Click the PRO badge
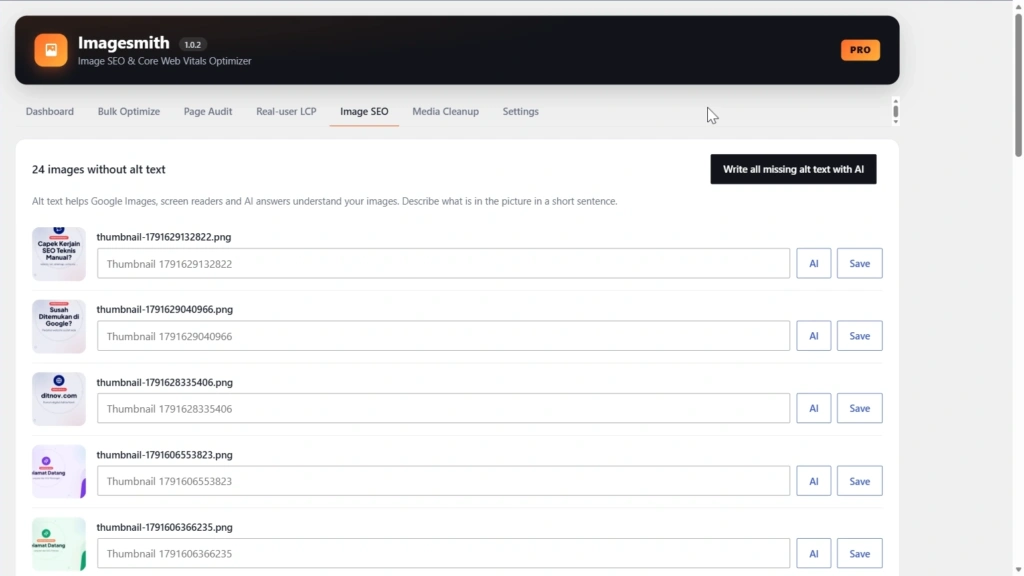Viewport: 1024px width, 576px height. (860, 50)
